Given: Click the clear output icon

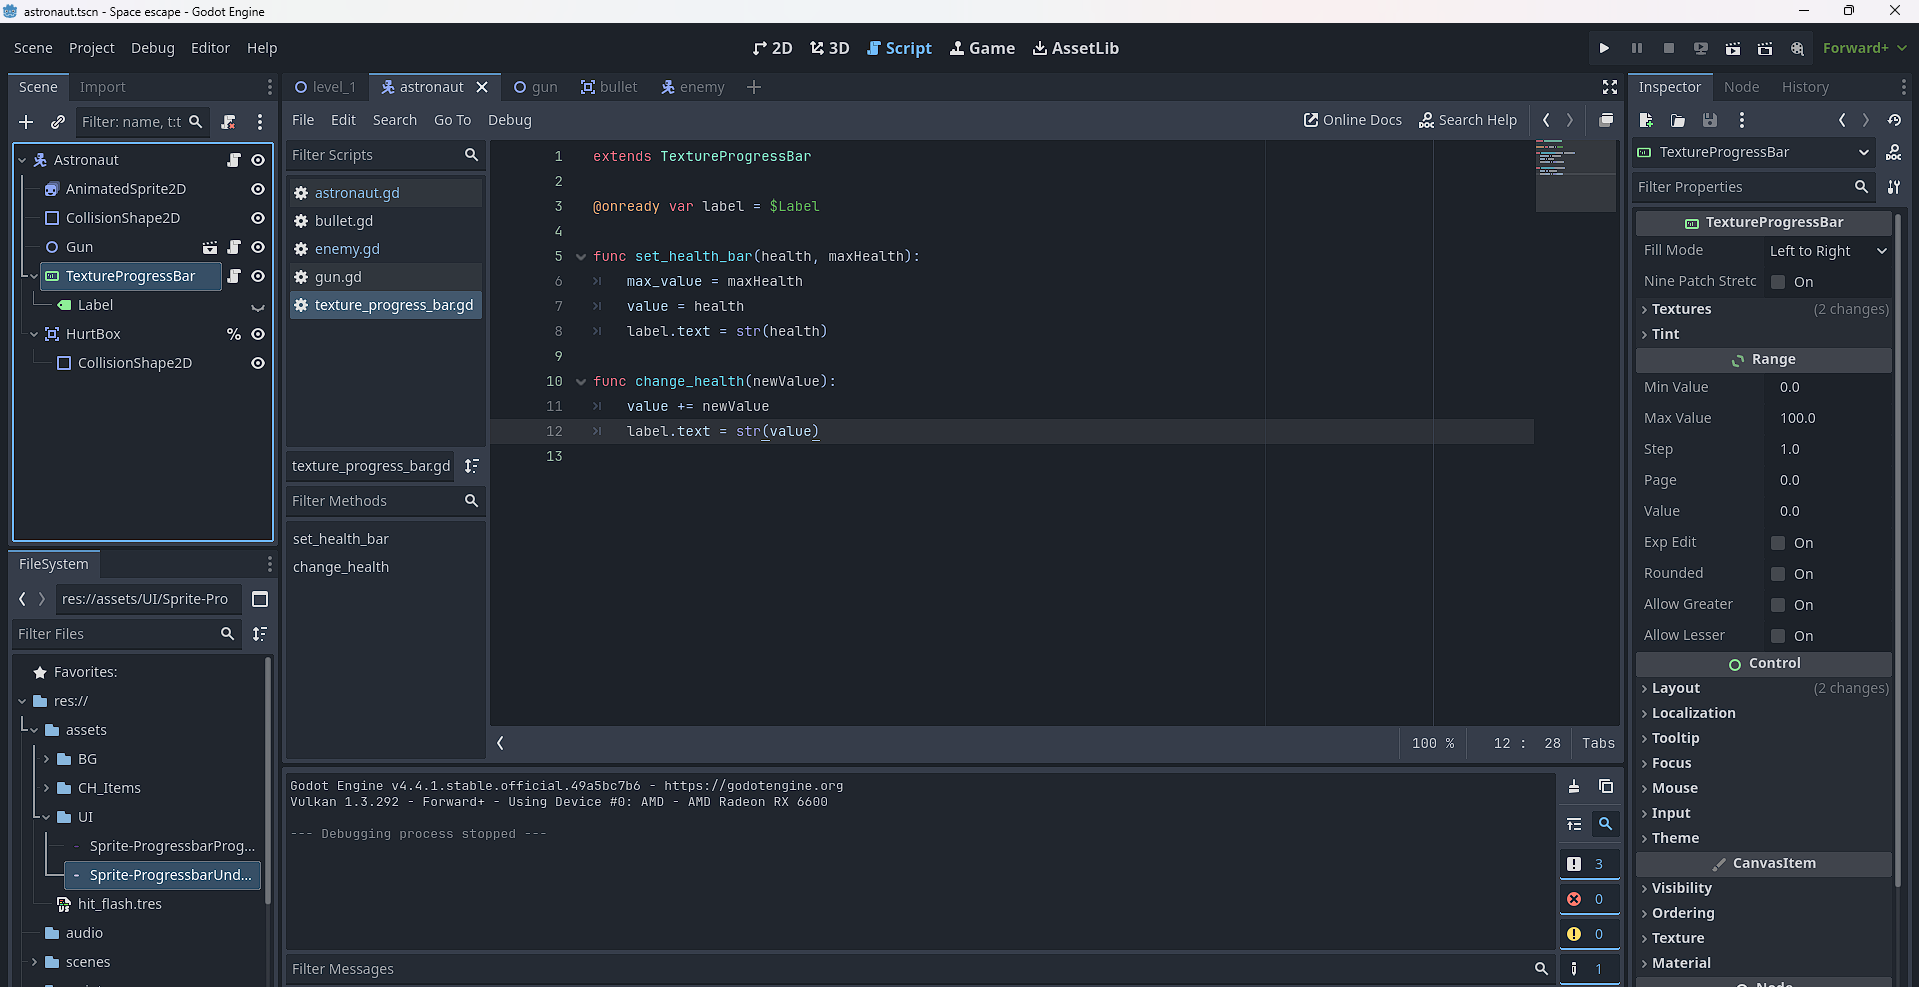Looking at the screenshot, I should (x=1574, y=787).
